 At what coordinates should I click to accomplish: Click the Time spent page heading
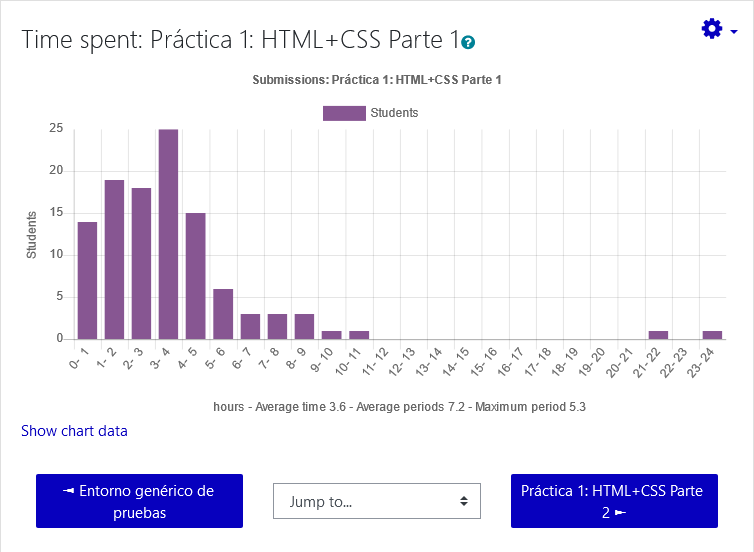point(240,40)
